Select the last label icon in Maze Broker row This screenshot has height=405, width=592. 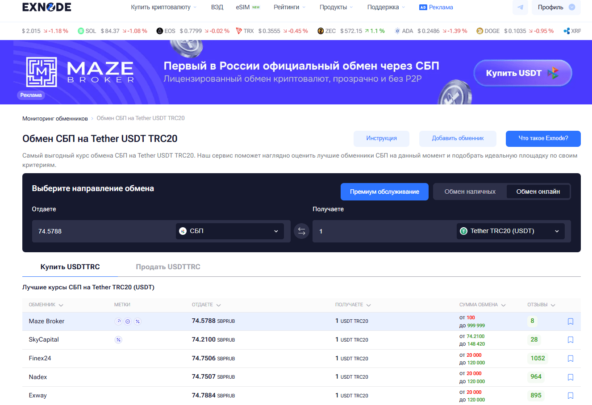point(137,321)
